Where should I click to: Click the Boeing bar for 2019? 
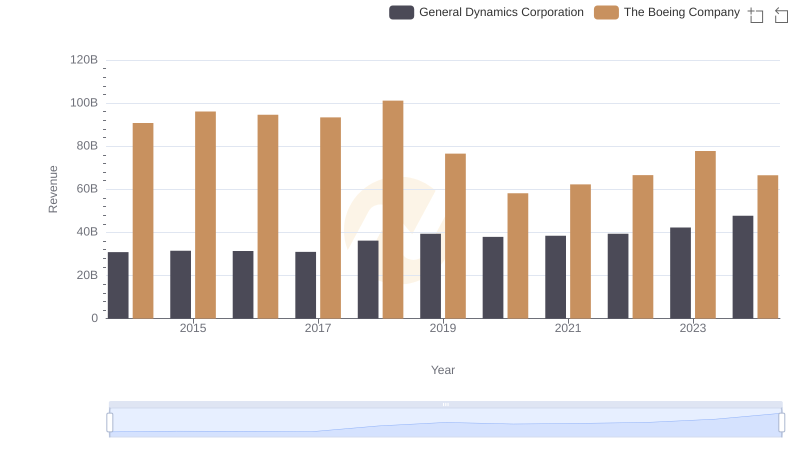455,236
